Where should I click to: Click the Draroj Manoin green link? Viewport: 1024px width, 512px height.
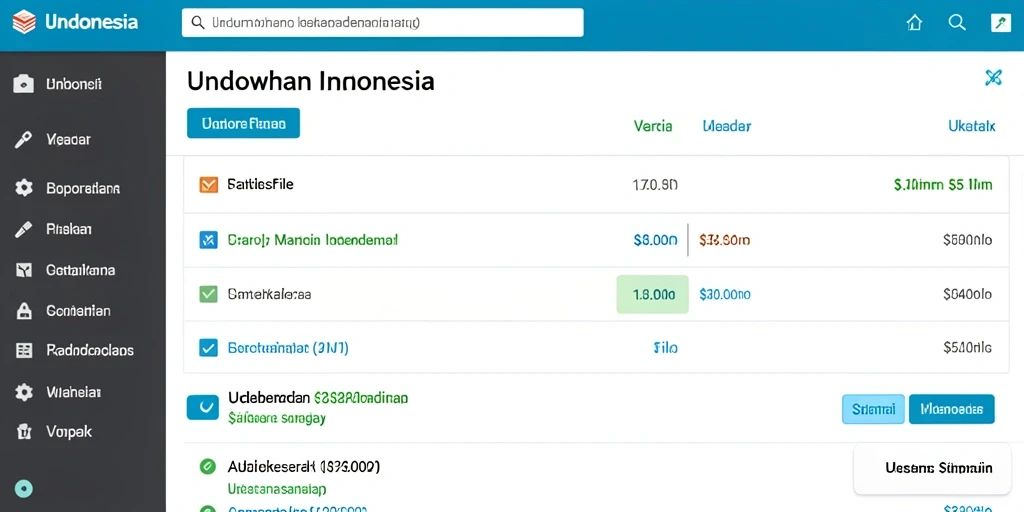pyautogui.click(x=312, y=240)
